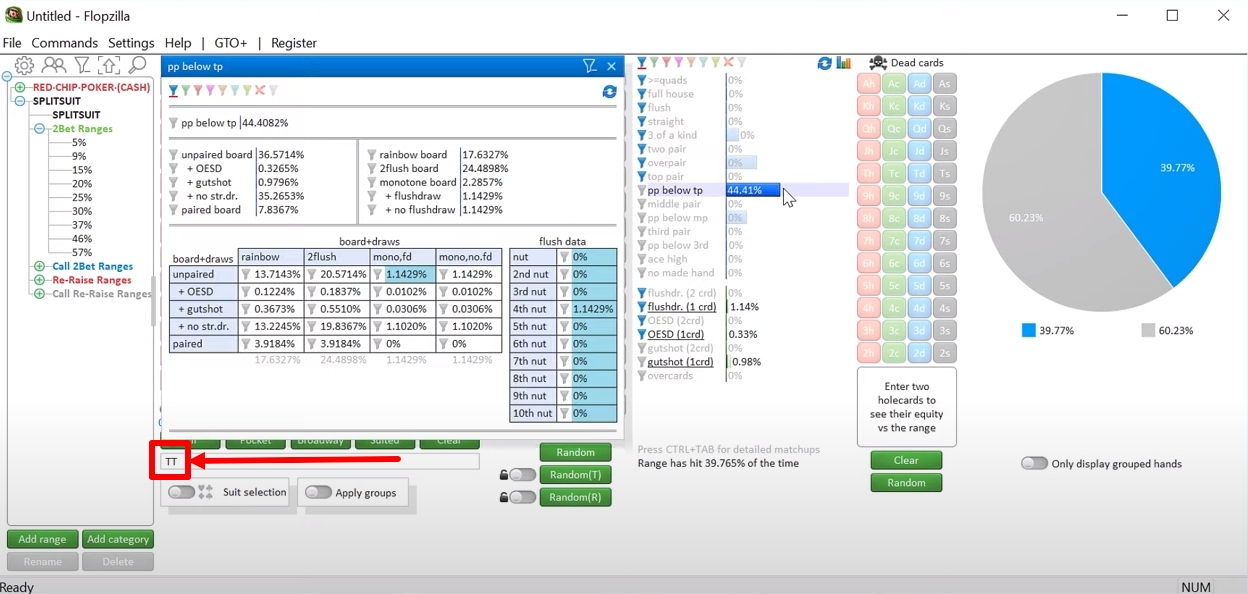Viewport: 1248px width, 594px height.
Task: Collapse the 2Bet Ranges tree node
Action: point(40,129)
